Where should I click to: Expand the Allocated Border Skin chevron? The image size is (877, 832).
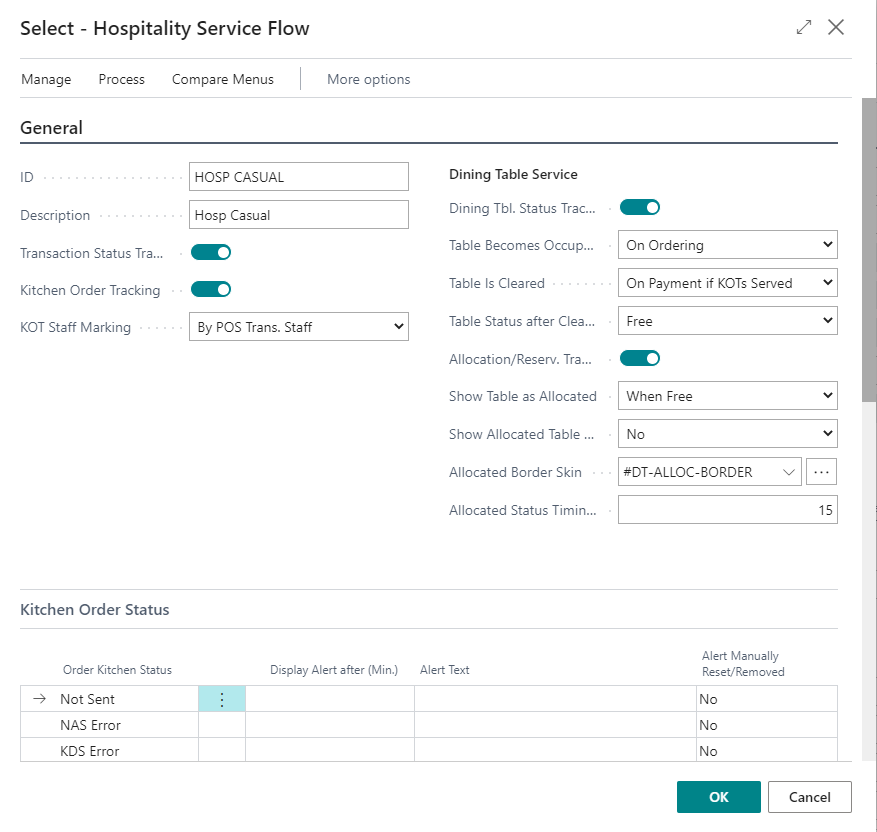tap(789, 472)
